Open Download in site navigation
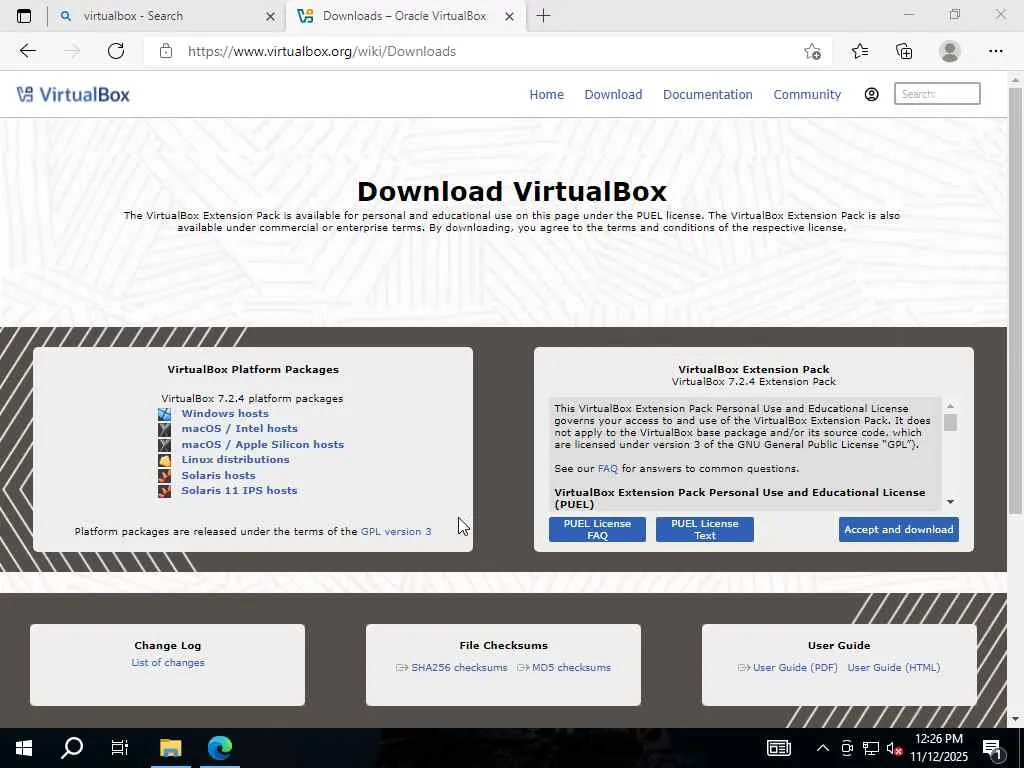The width and height of the screenshot is (1024, 768). (x=613, y=95)
